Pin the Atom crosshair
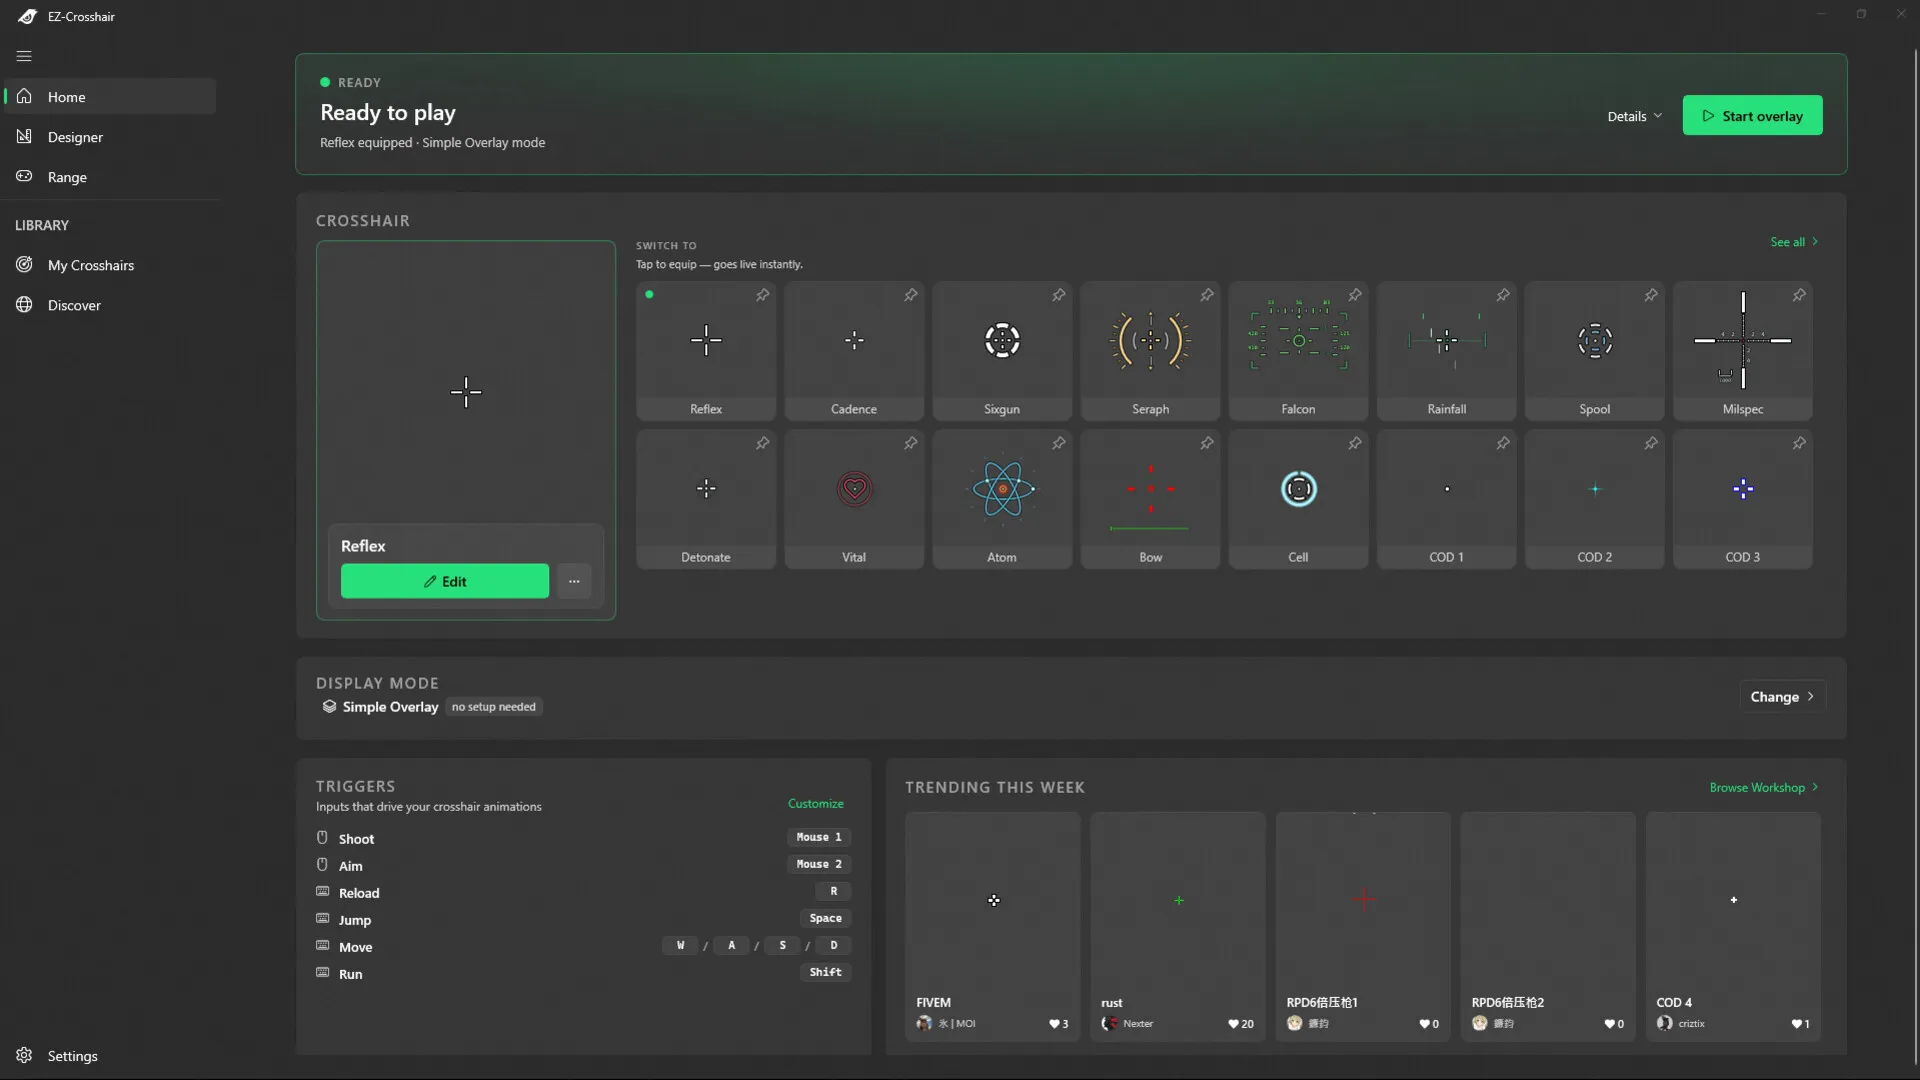 coord(1058,443)
